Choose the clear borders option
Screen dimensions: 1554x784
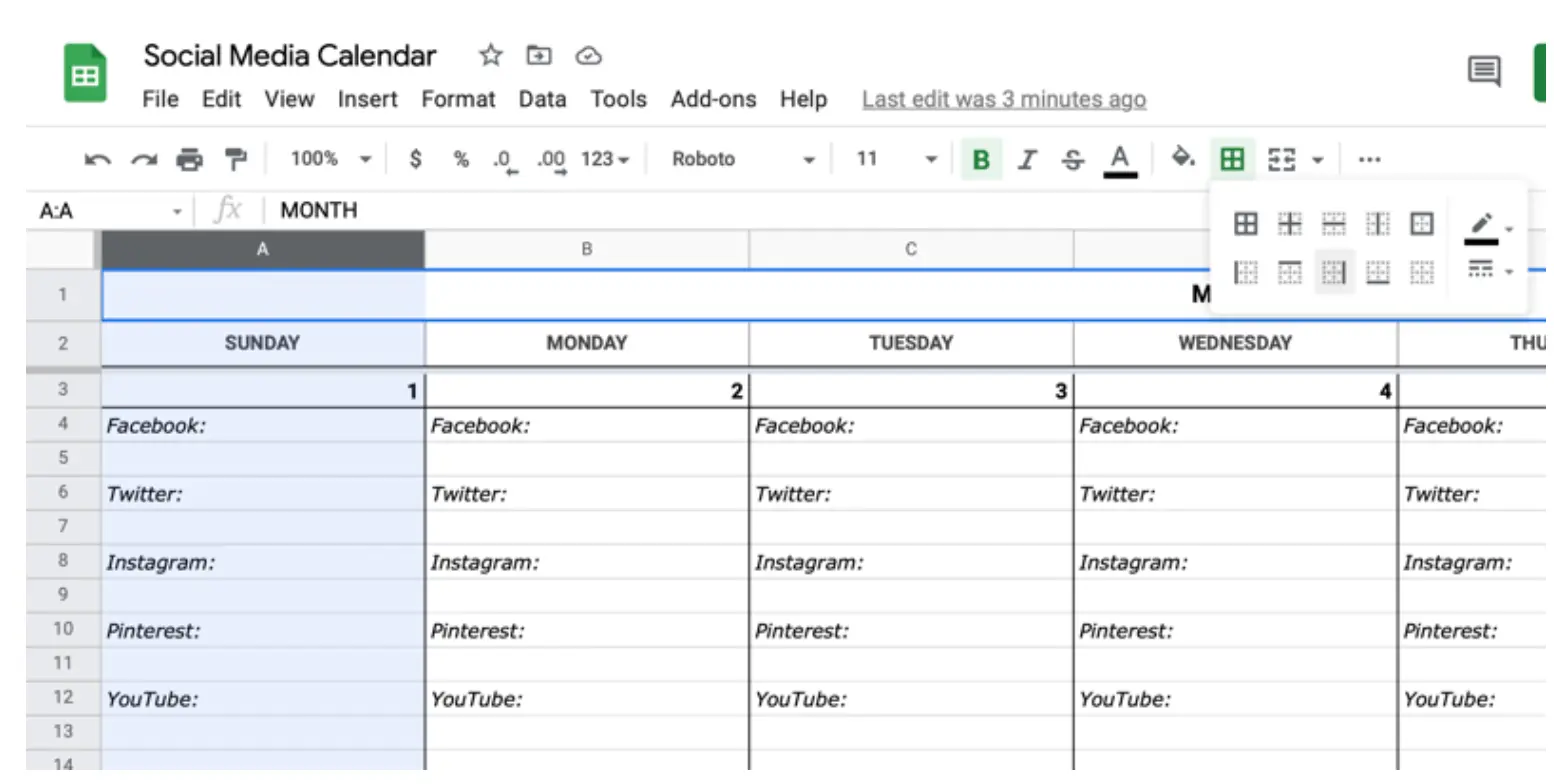[1421, 272]
